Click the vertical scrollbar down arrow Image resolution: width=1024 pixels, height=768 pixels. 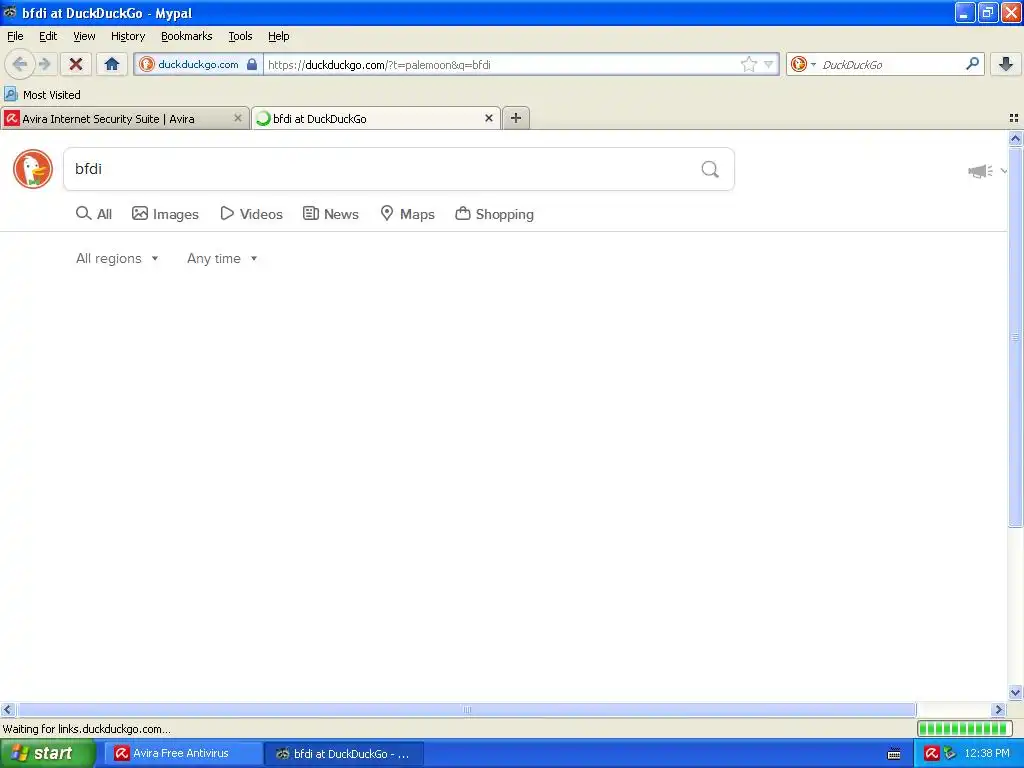click(x=1015, y=693)
